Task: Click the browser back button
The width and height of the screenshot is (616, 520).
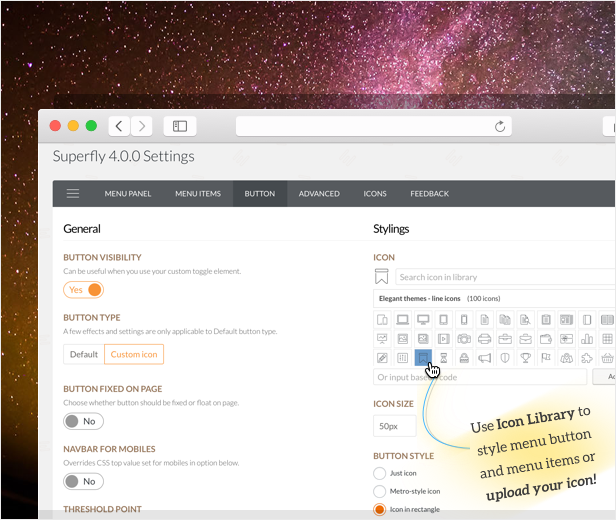Action: [120, 126]
